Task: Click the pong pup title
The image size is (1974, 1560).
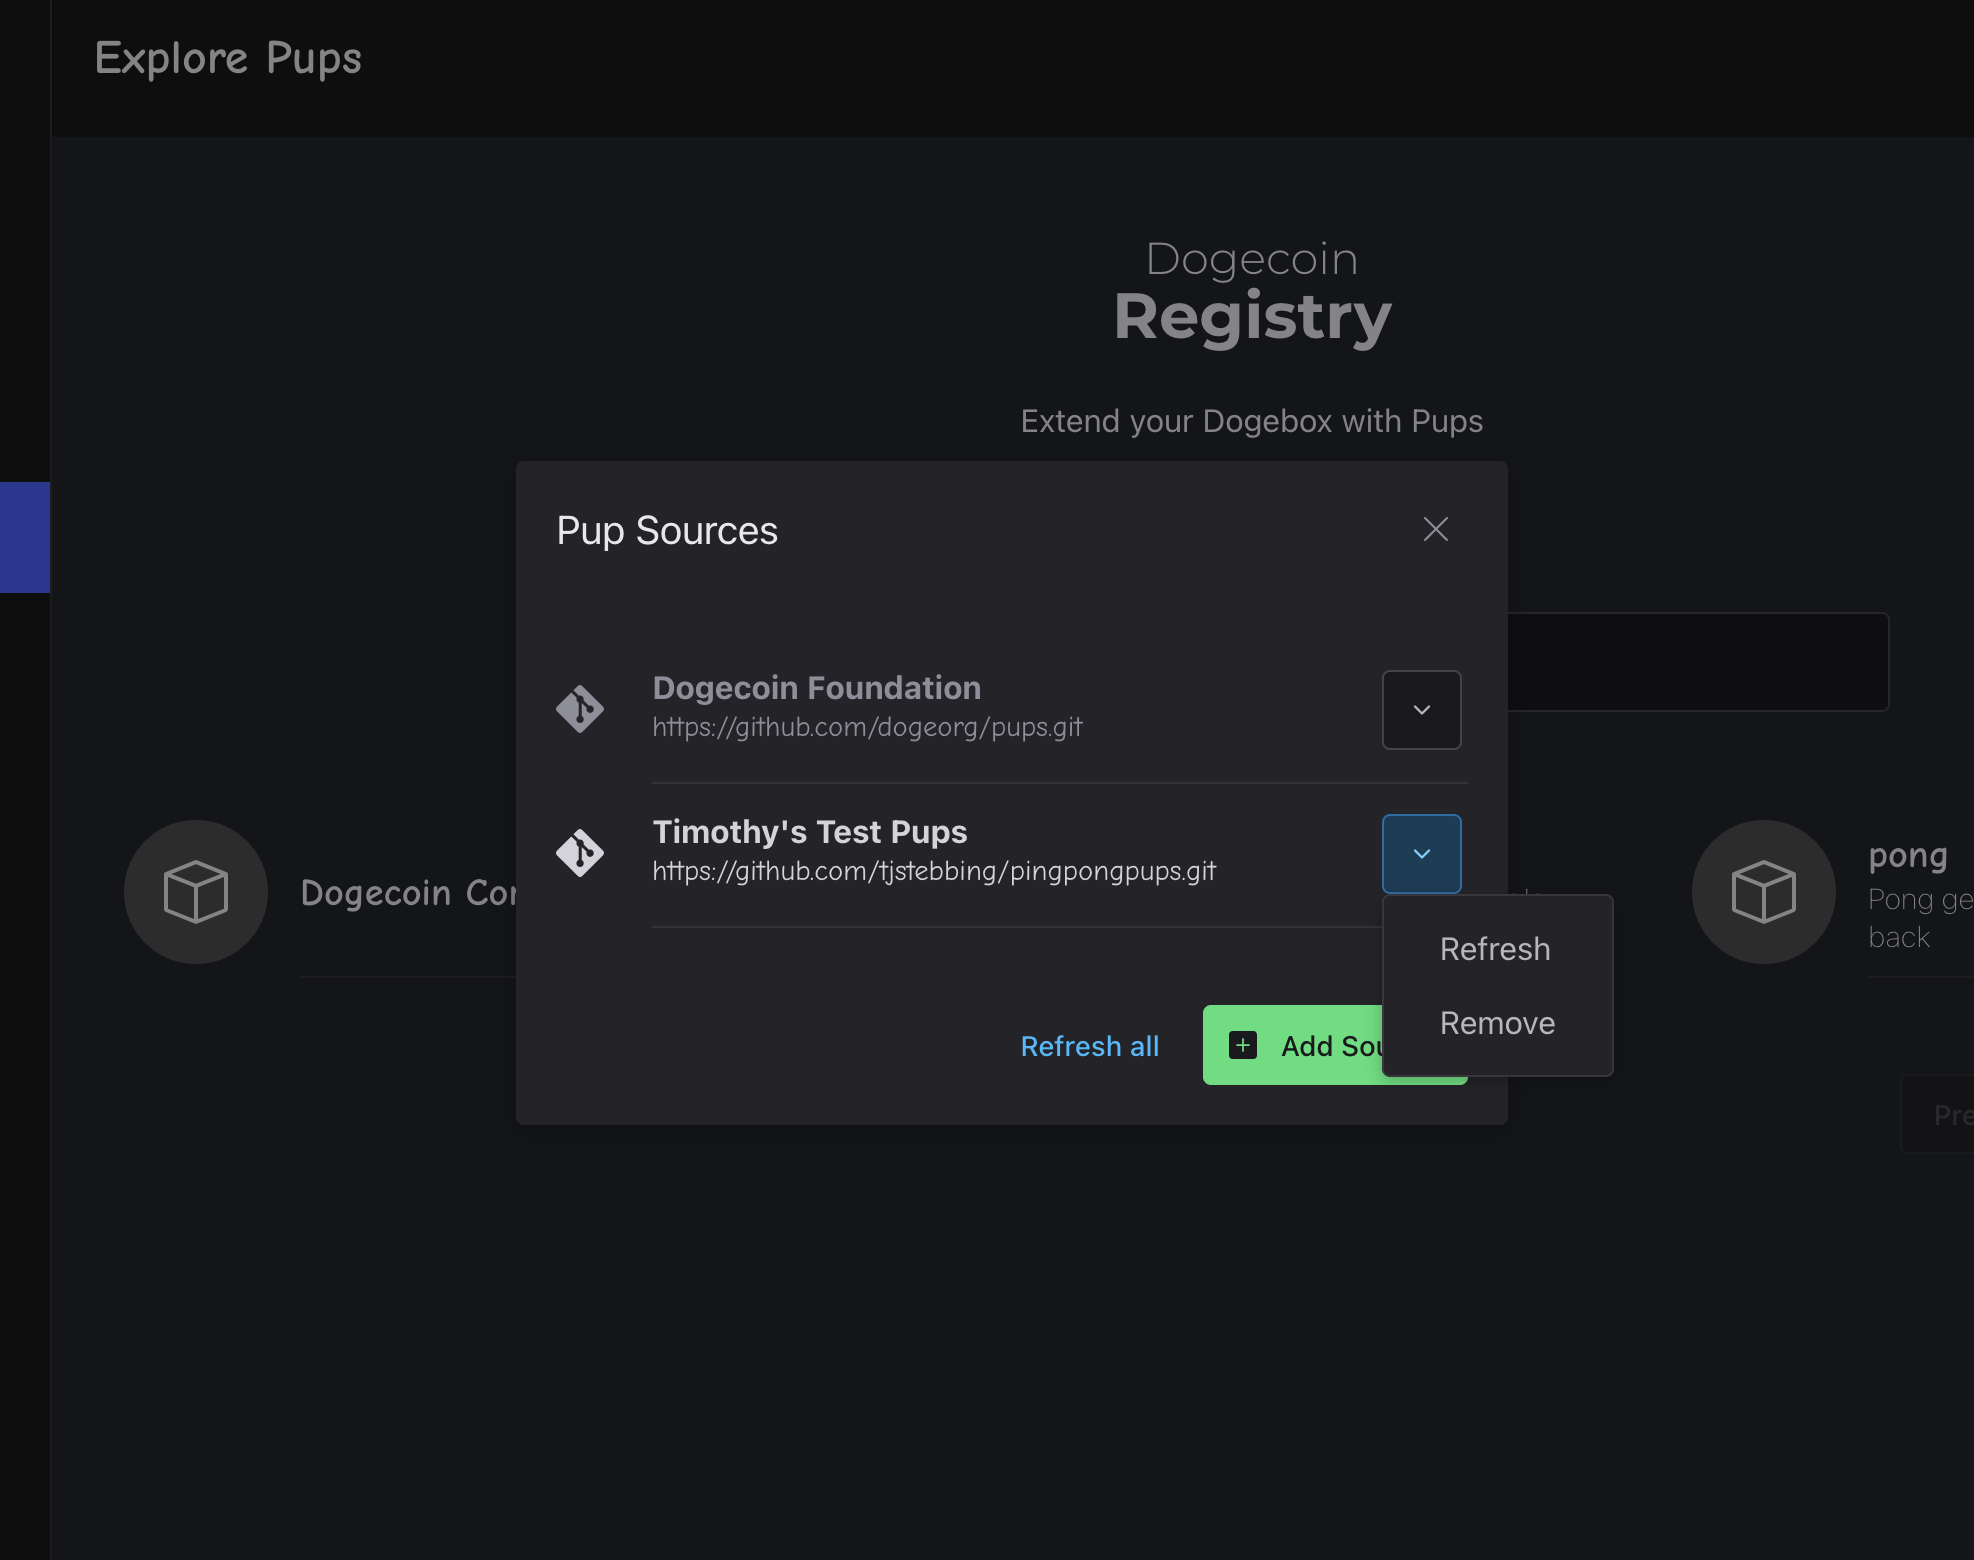Action: (1908, 856)
